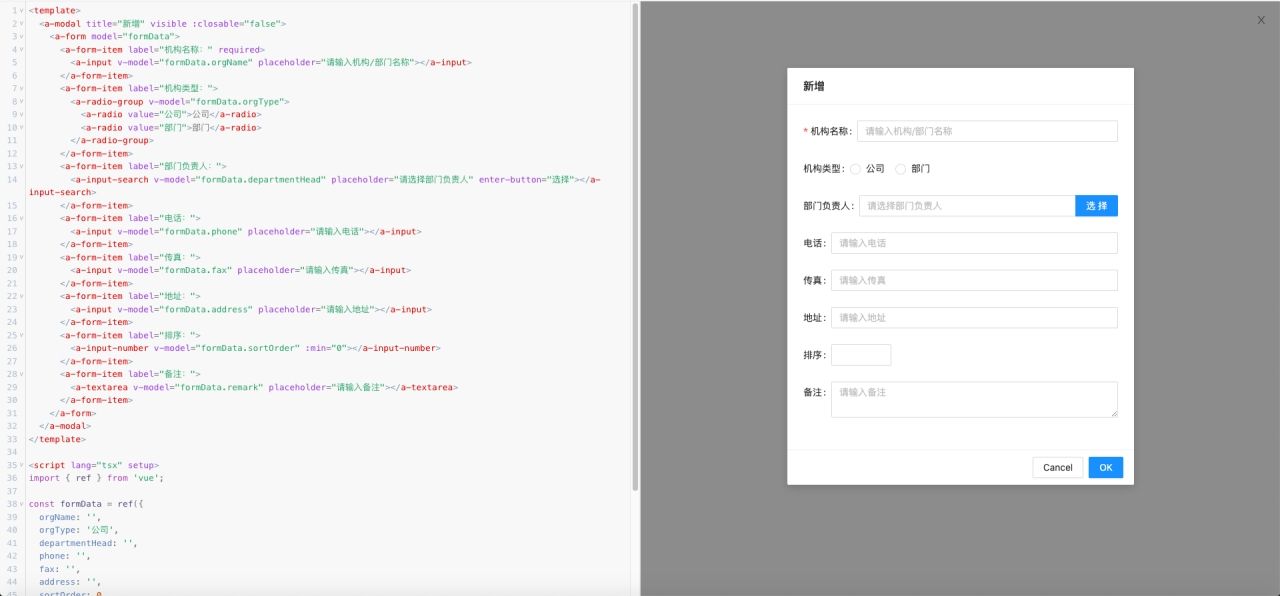Focus the 机构名称 input field

pyautogui.click(x=986, y=131)
